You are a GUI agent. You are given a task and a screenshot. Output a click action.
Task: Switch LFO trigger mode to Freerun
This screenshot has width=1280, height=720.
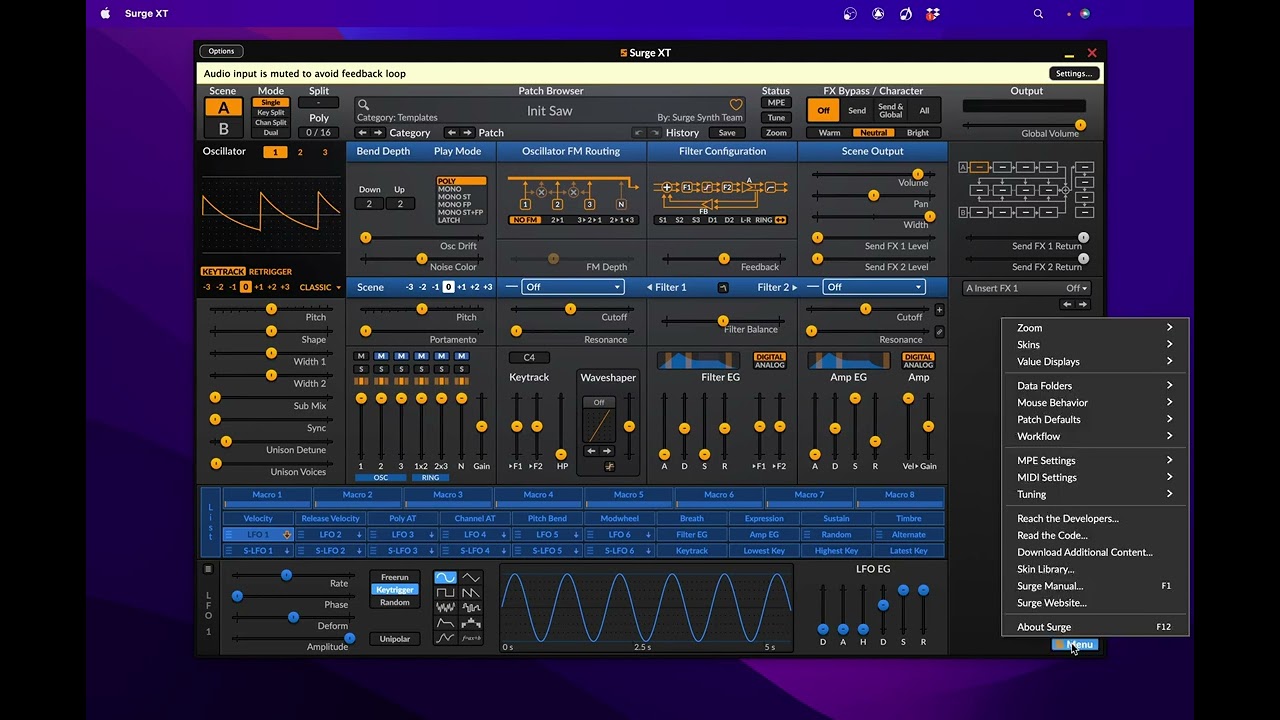tap(395, 577)
